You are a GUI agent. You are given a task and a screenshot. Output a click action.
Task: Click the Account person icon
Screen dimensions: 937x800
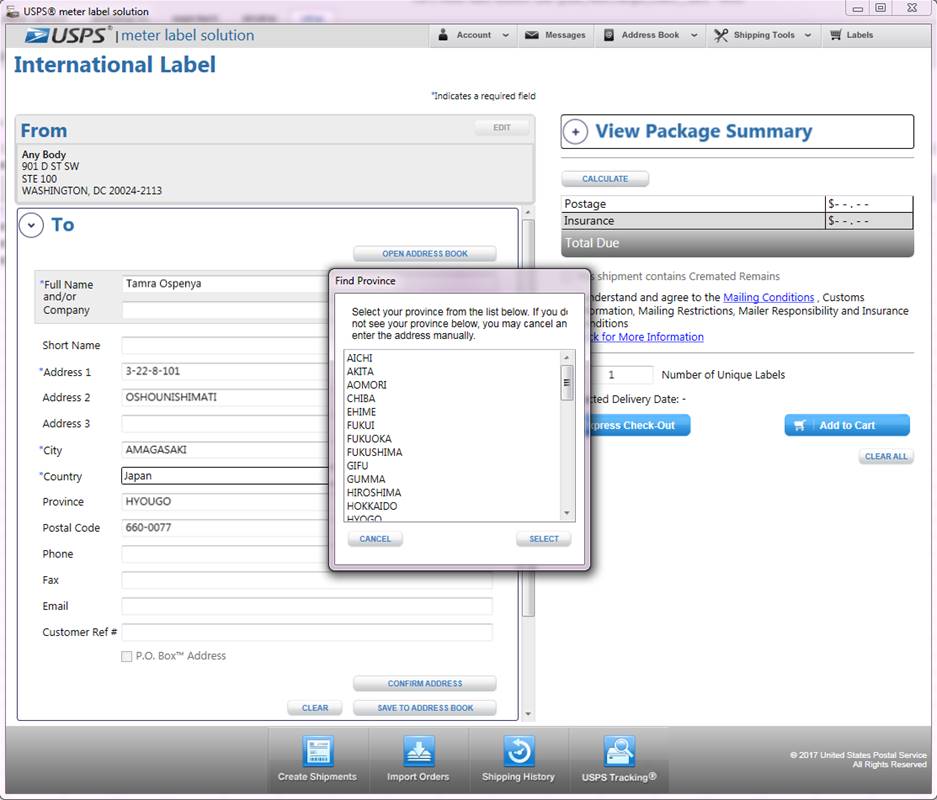(x=443, y=35)
